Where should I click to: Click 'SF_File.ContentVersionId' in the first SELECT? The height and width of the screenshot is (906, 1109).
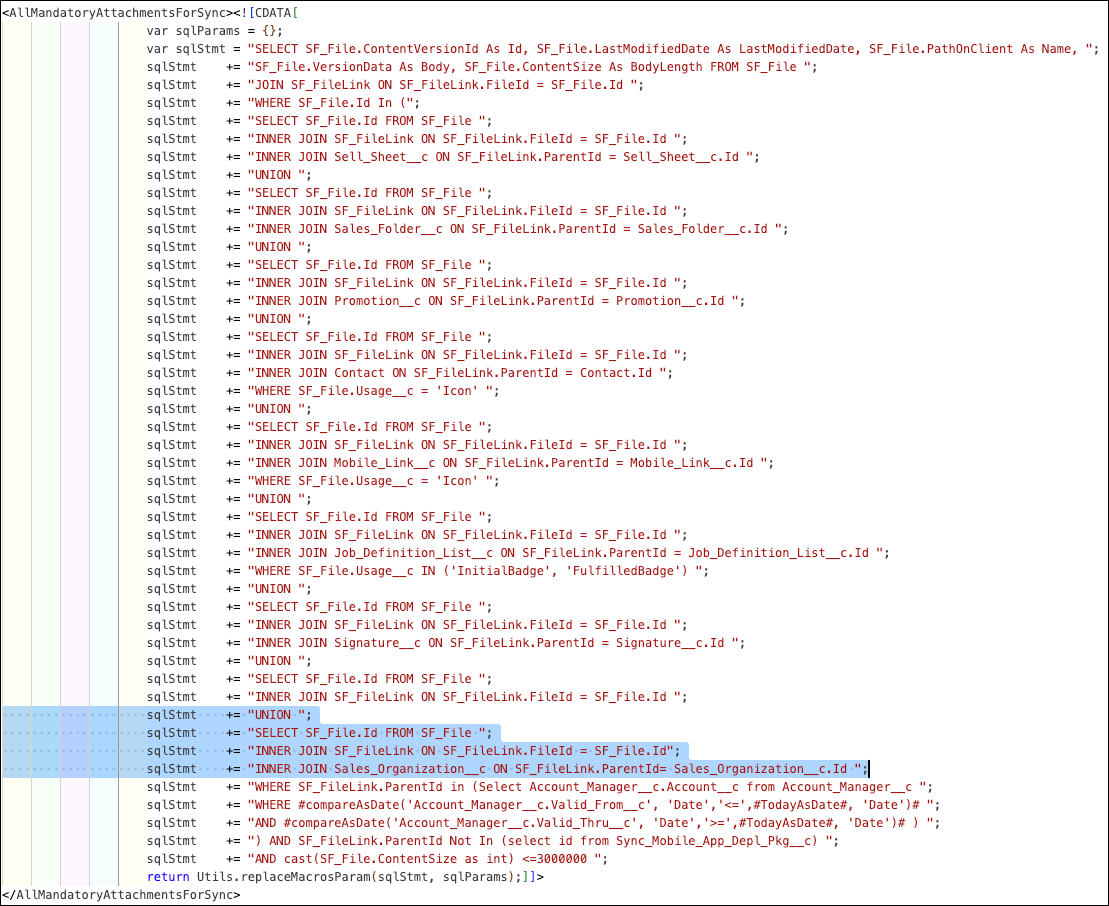click(x=392, y=49)
